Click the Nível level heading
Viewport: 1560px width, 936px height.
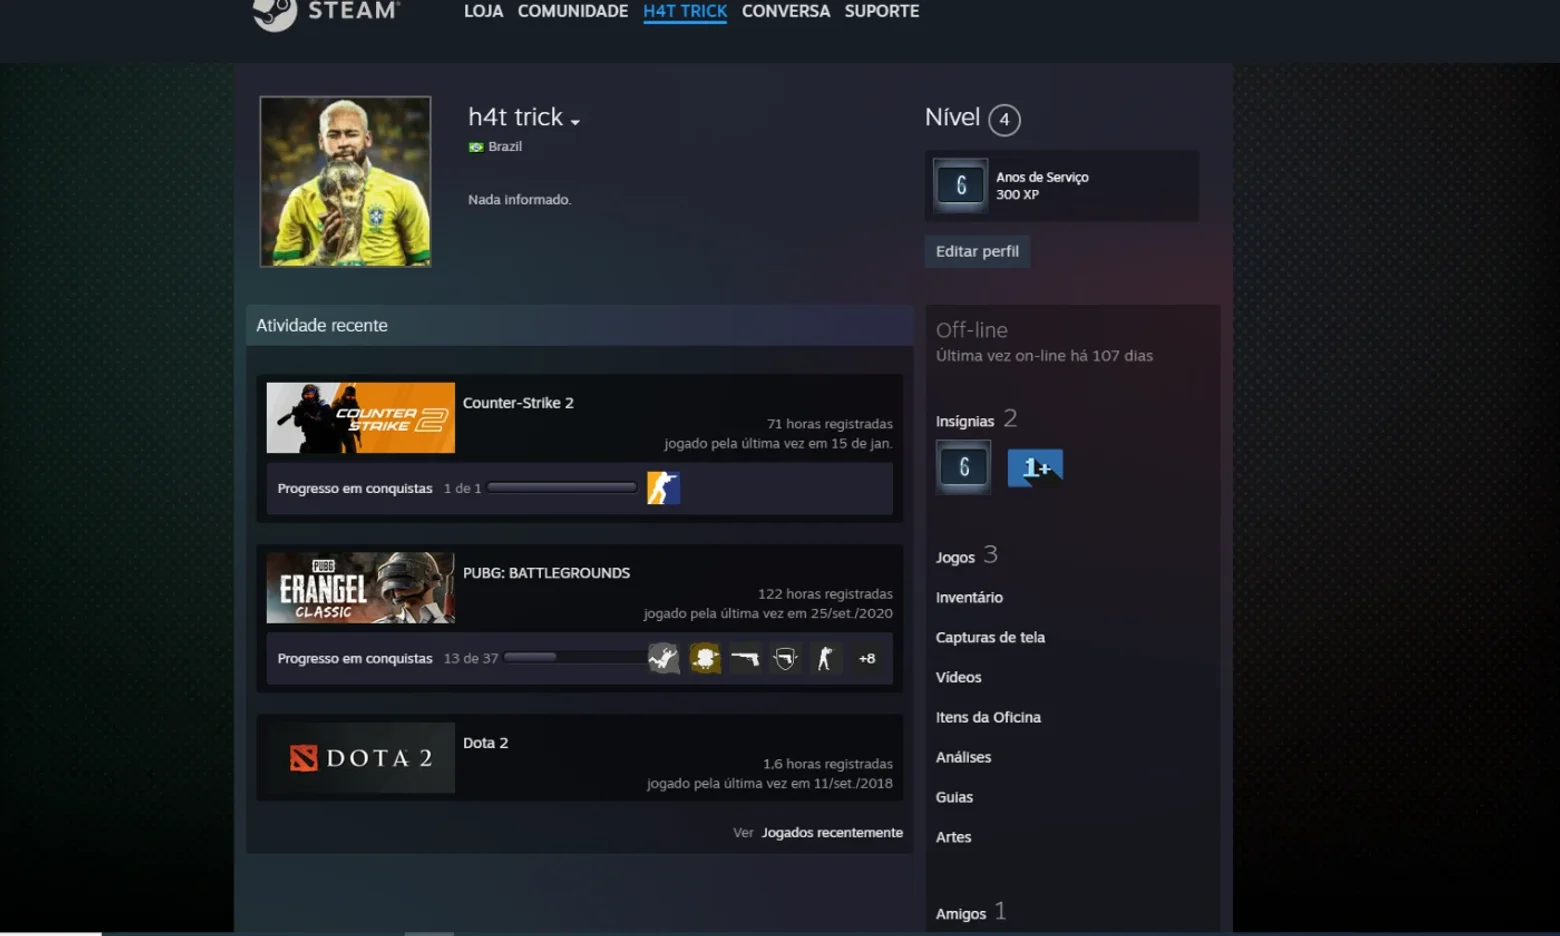952,117
